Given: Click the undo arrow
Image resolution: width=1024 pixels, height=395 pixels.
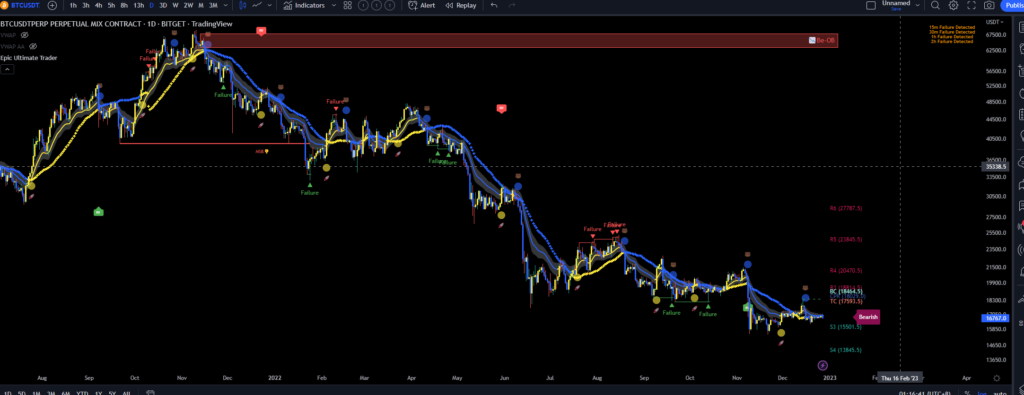Looking at the screenshot, I should coord(494,5).
